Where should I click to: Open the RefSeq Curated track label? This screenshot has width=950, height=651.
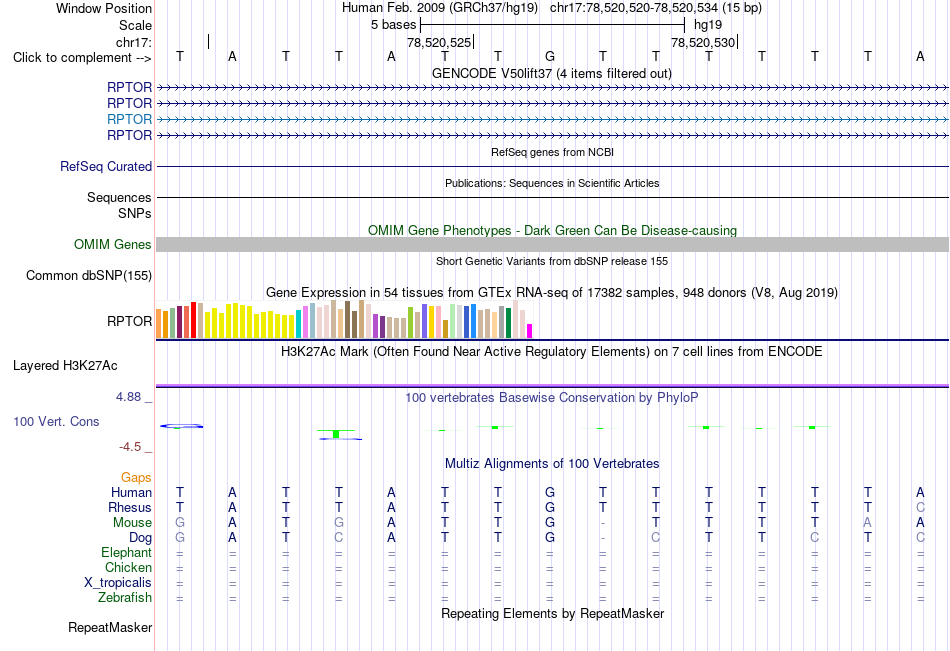pyautogui.click(x=105, y=166)
